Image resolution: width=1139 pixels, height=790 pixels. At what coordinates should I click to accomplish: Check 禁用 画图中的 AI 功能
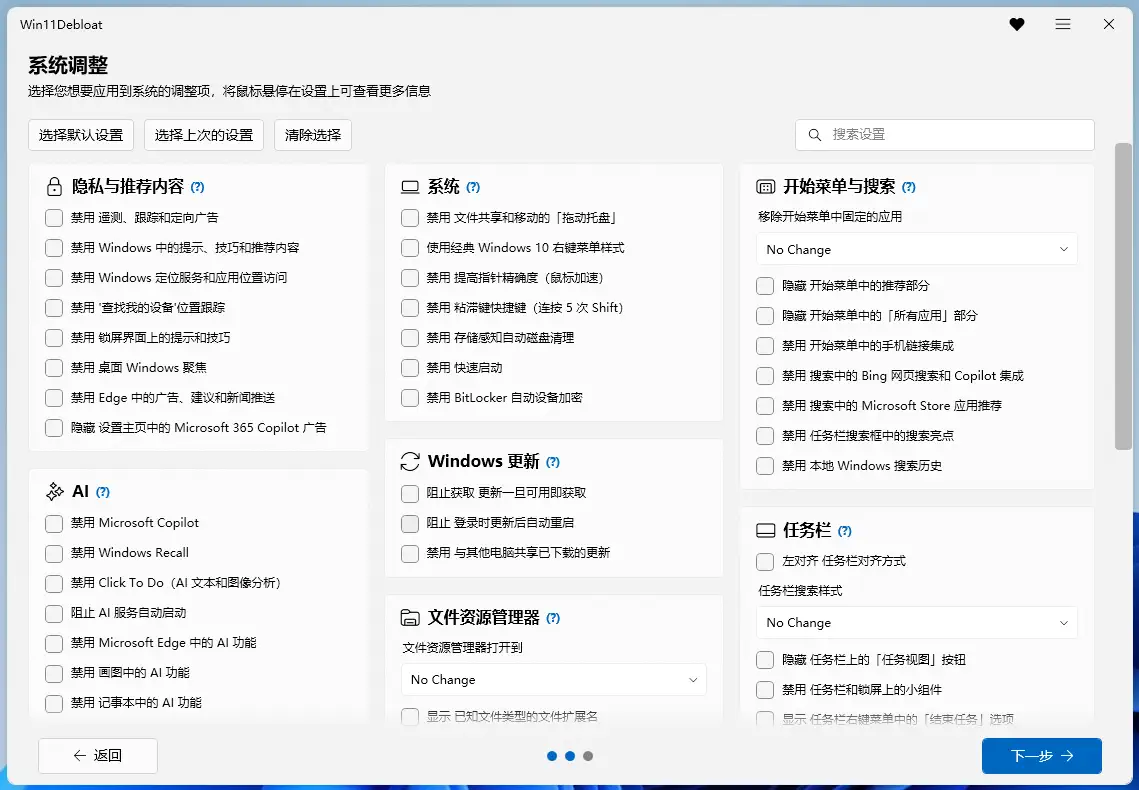(54, 673)
